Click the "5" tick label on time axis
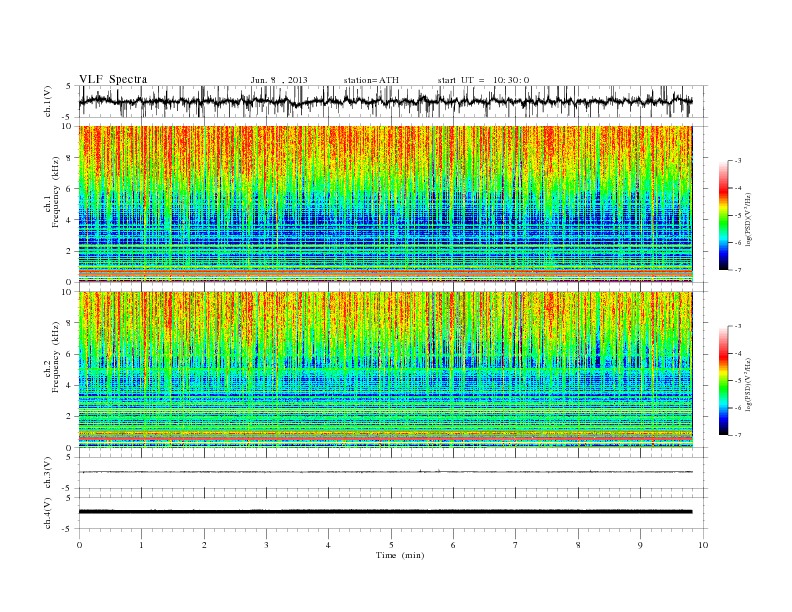This screenshot has height=612, width=792. point(391,545)
